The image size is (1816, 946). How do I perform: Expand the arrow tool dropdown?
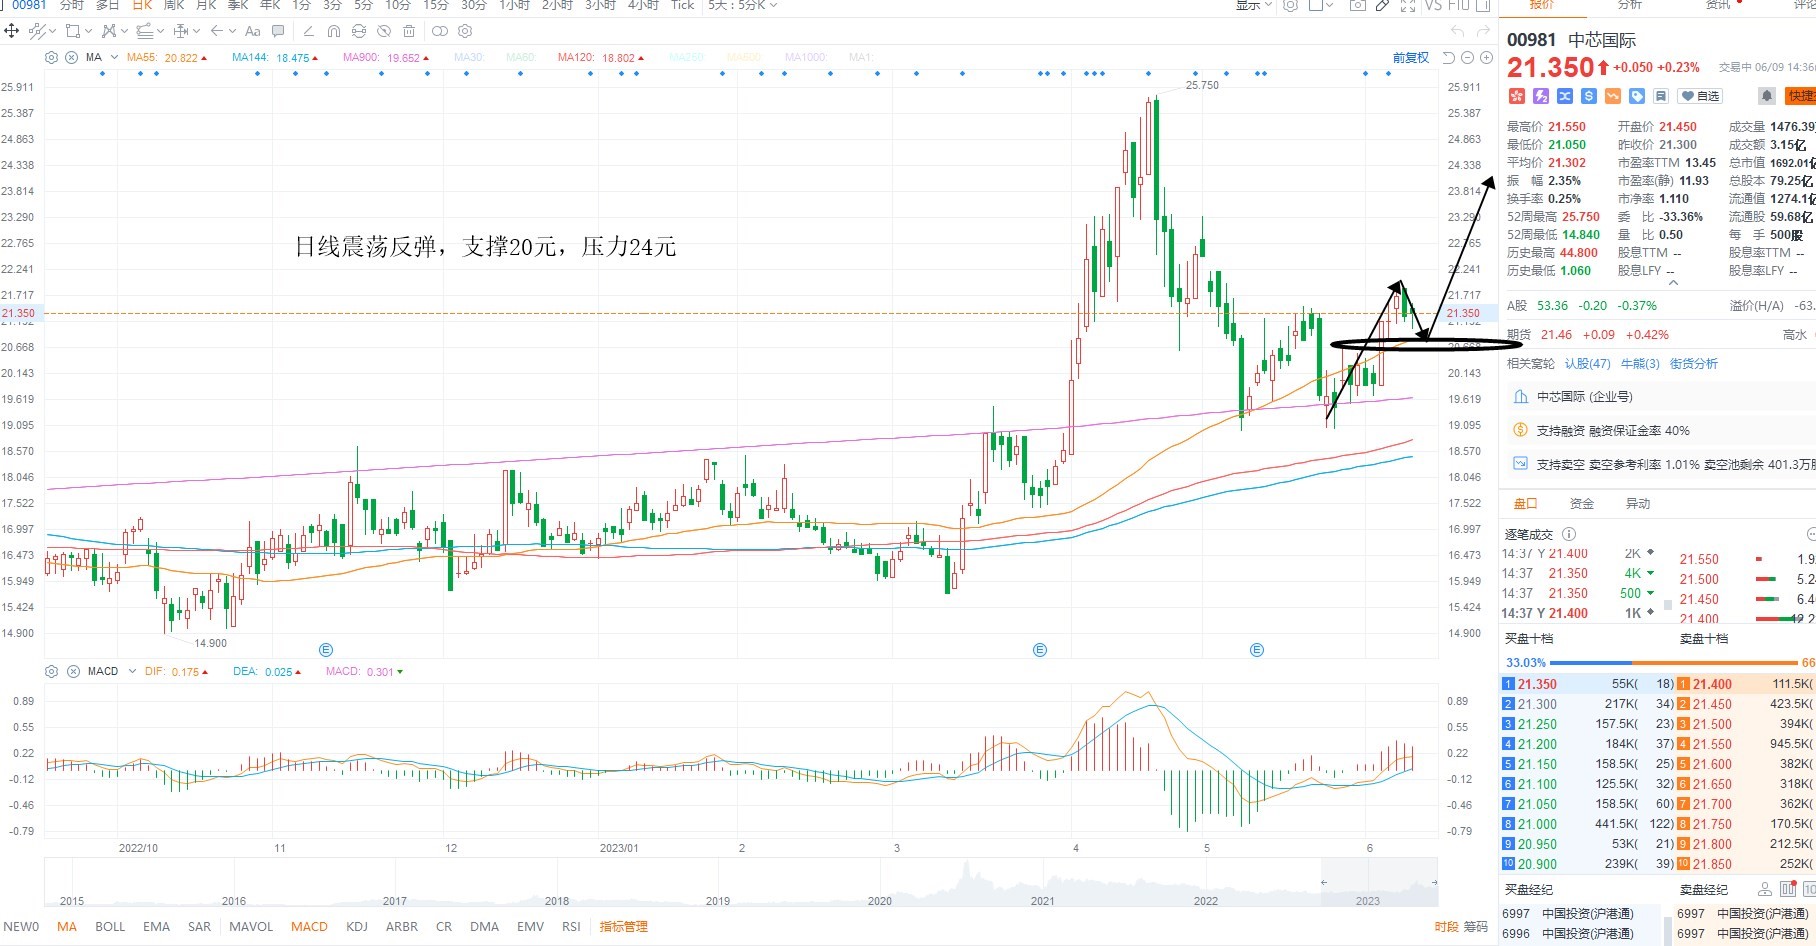(x=232, y=31)
